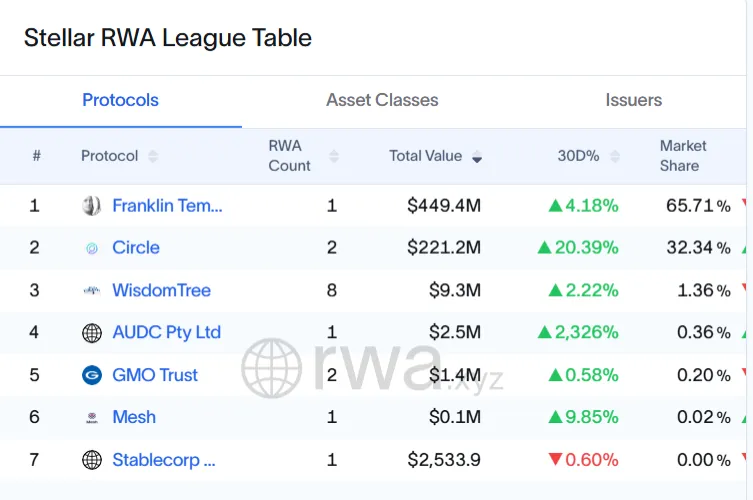Click the Mesh logo icon
Image resolution: width=753 pixels, height=500 pixels.
click(x=92, y=418)
